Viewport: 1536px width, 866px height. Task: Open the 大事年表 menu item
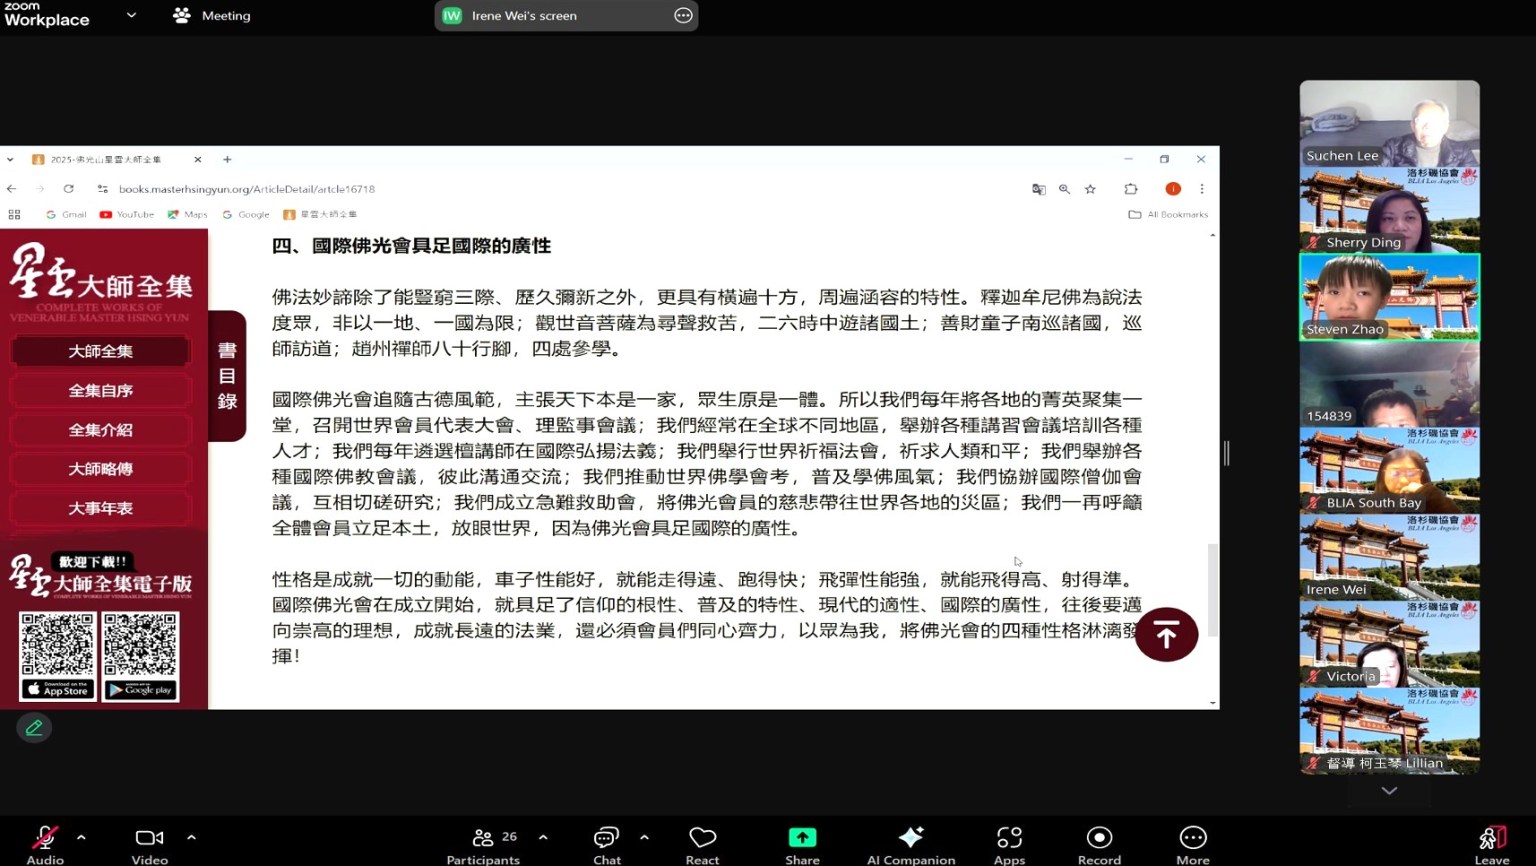[x=100, y=508]
